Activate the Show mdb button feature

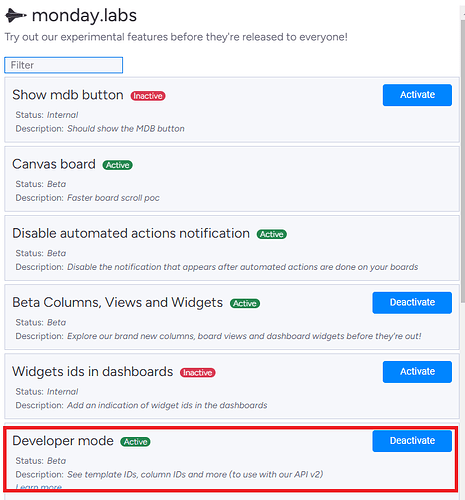pos(417,95)
